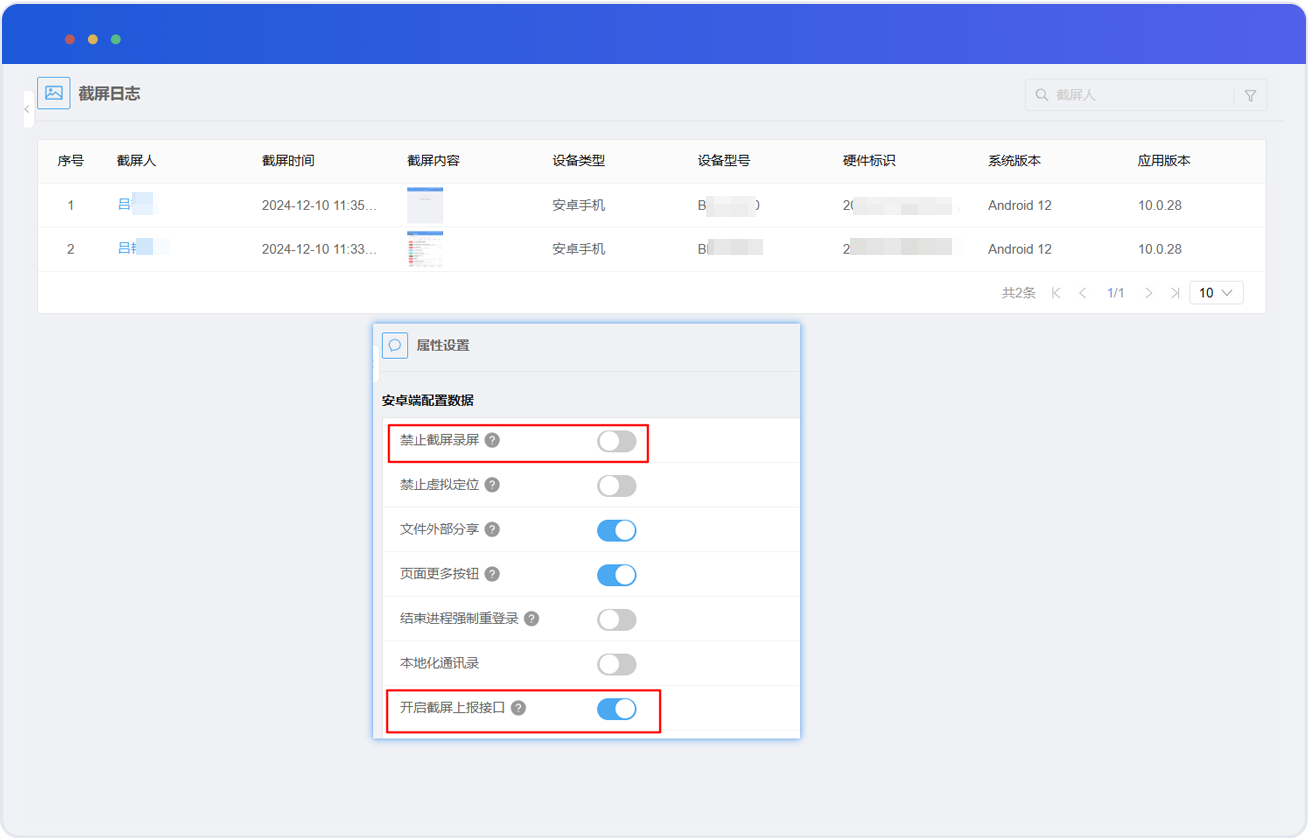Open the page size dropdown showing 10
The width and height of the screenshot is (1308, 838).
[1216, 293]
